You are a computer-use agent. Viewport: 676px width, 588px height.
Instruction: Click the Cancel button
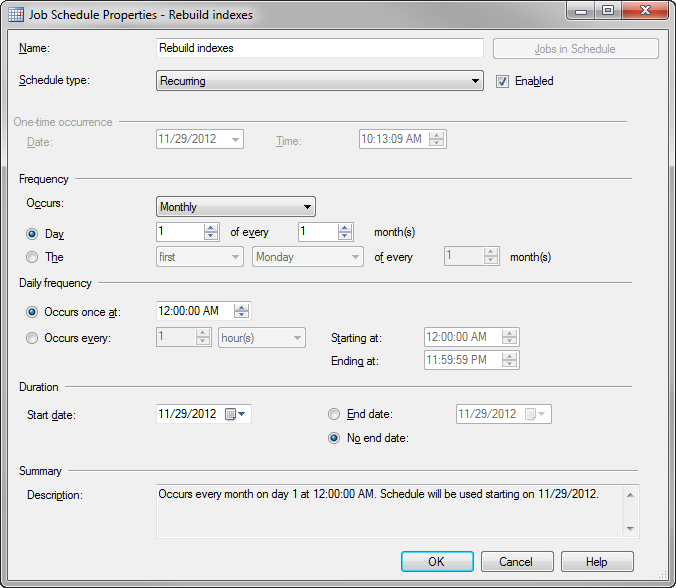(x=517, y=561)
